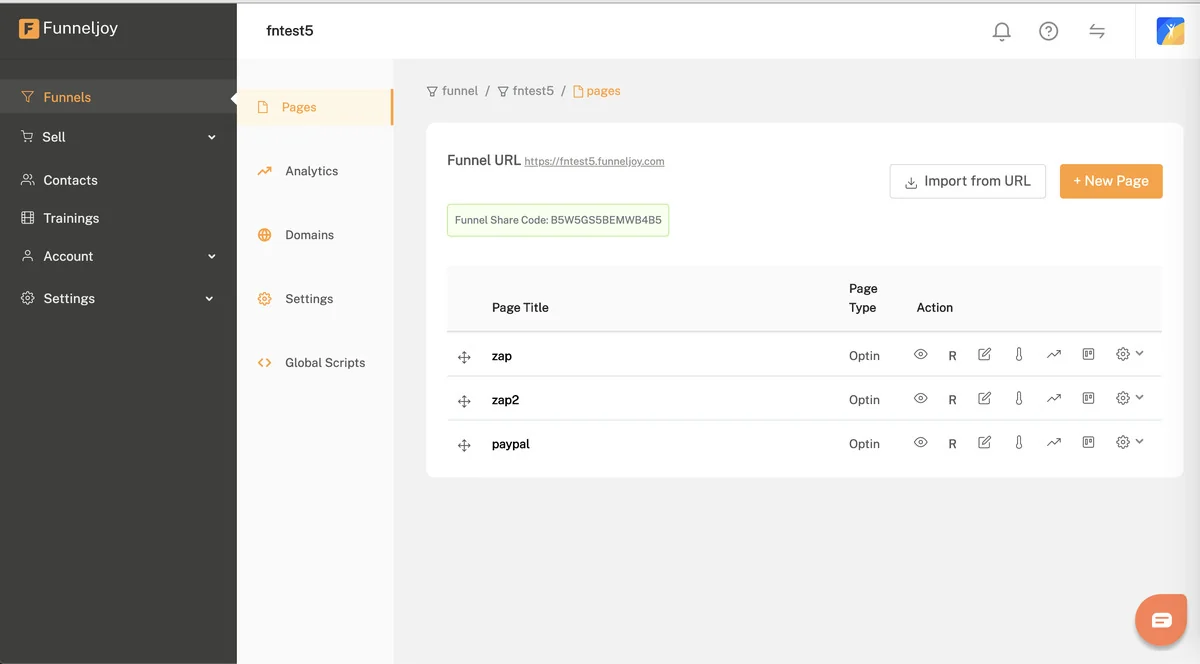The width and height of the screenshot is (1200, 664).
Task: Edit the zap page with pencil icon
Action: tap(984, 355)
